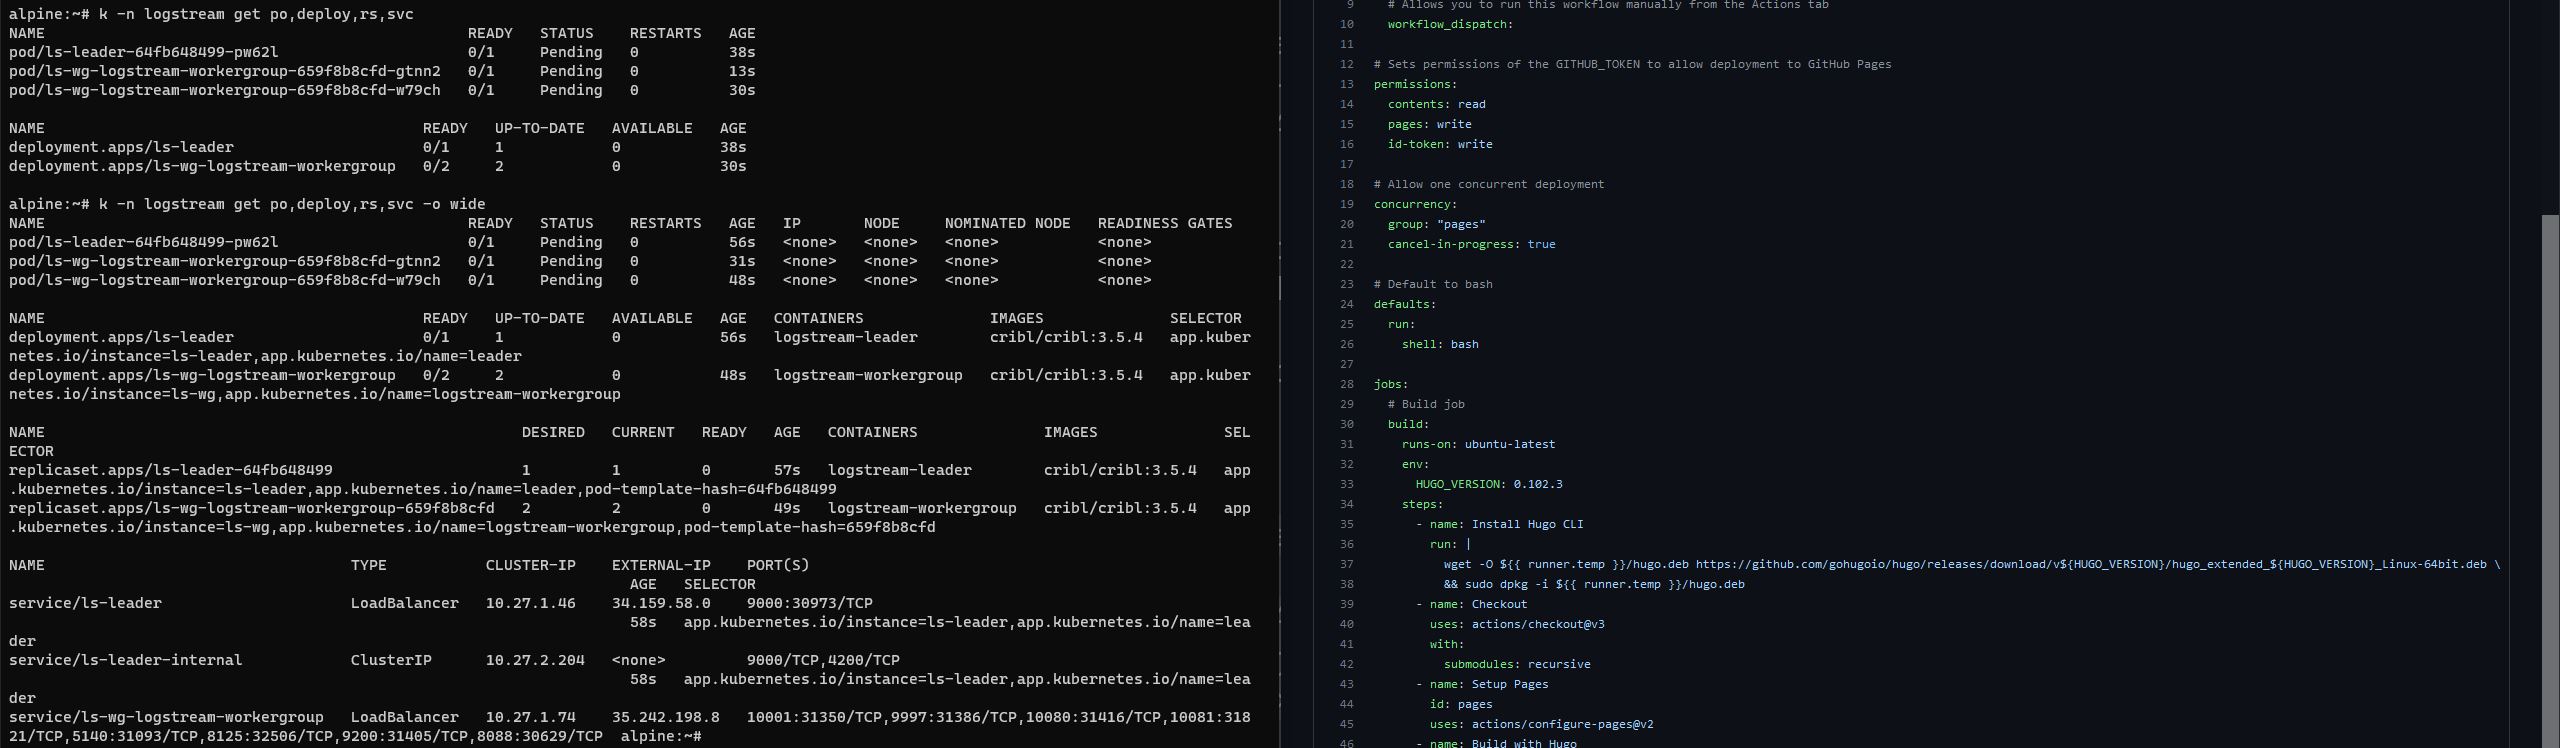2560x748 pixels.
Task: Click the 'ClusterIP' service type
Action: tap(391, 660)
